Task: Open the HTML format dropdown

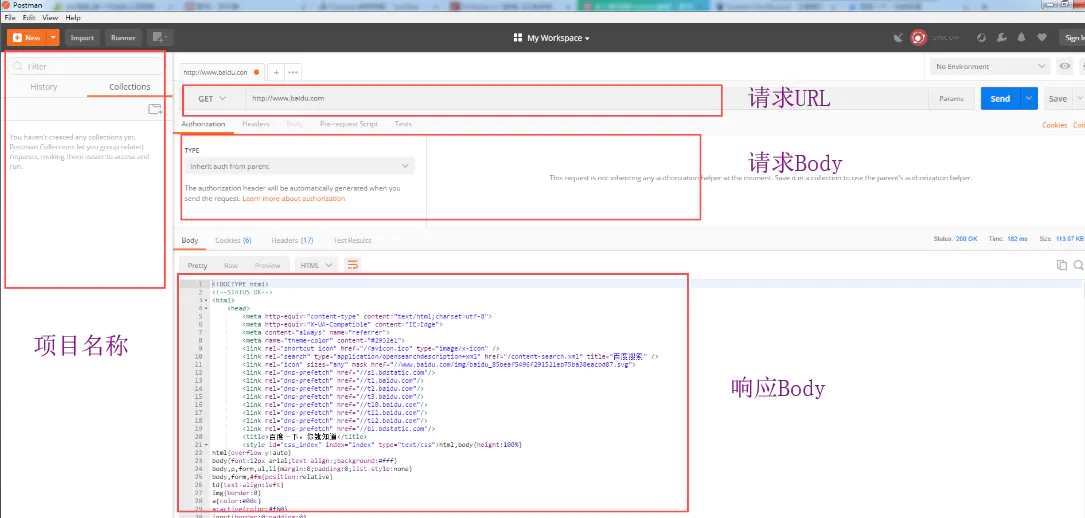Action: tap(317, 265)
